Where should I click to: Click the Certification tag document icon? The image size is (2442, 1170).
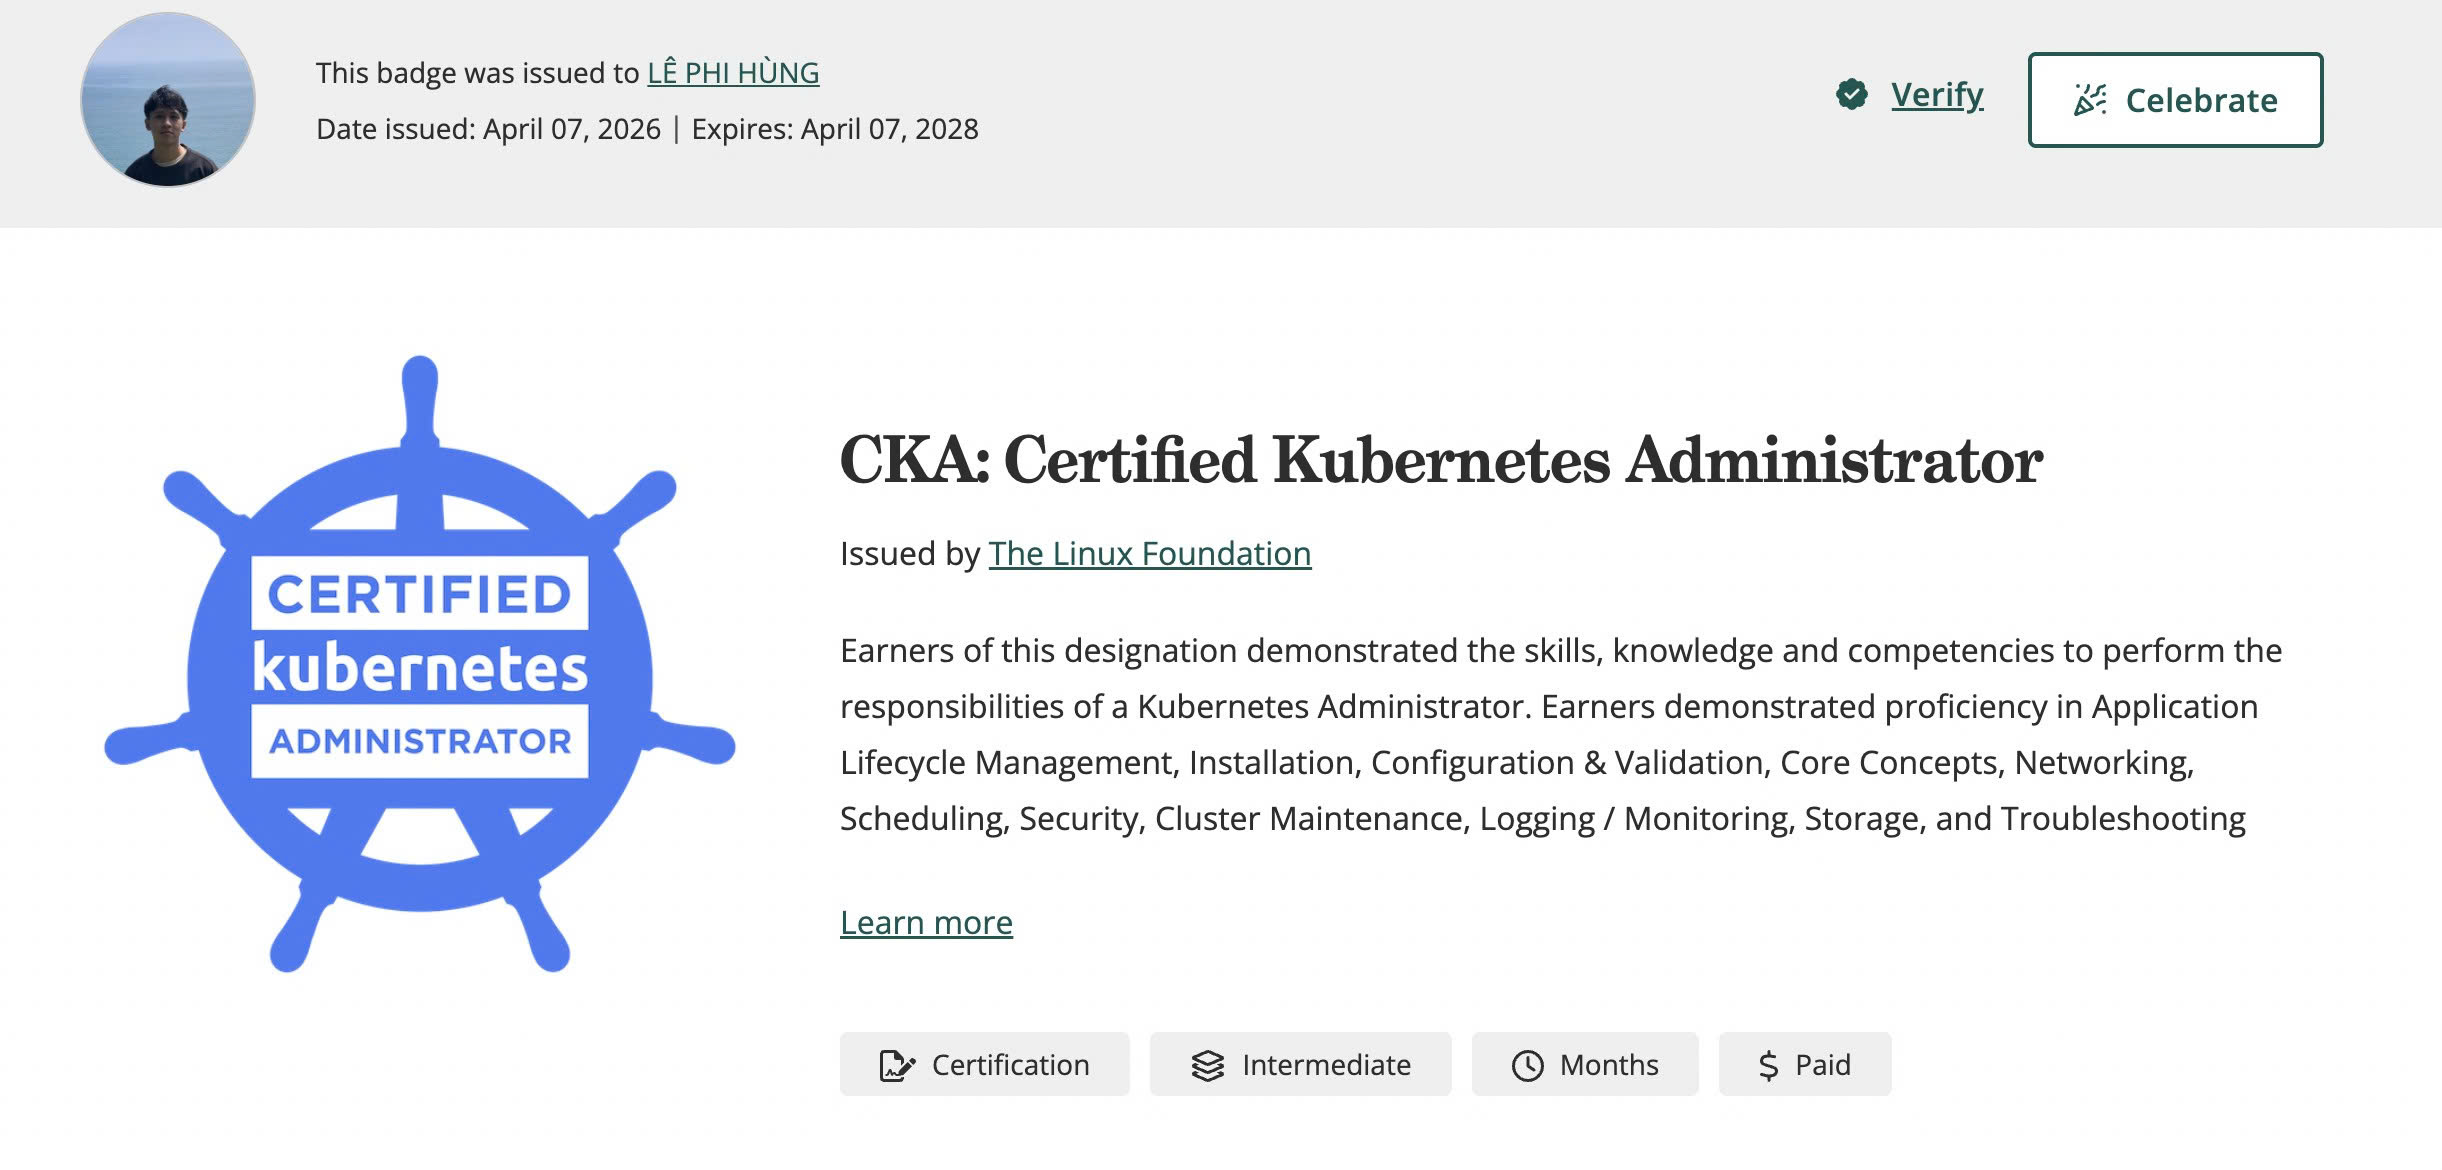tap(896, 1065)
